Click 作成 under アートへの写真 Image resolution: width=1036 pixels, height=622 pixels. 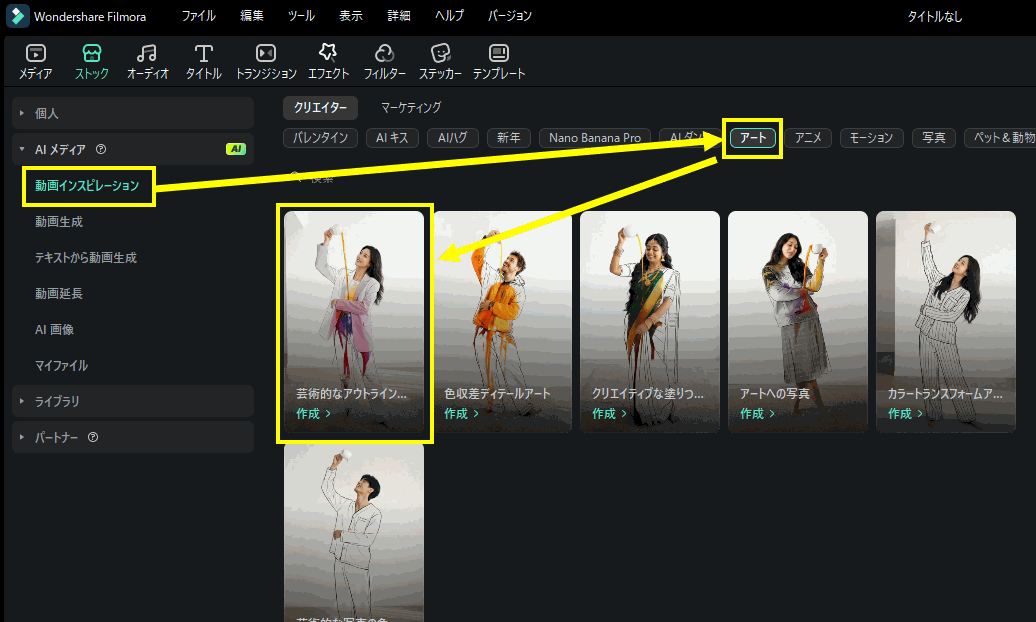757,414
